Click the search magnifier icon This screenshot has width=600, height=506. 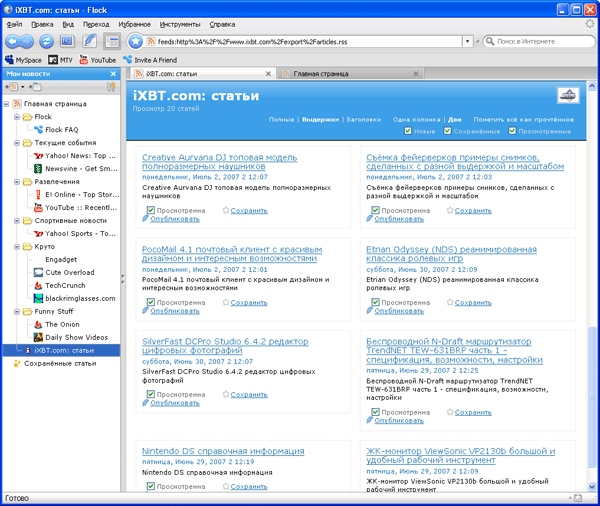[x=490, y=41]
